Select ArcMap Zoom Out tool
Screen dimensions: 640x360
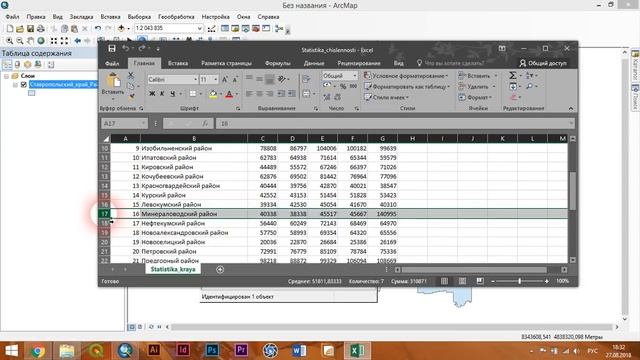pyautogui.click(x=20, y=41)
